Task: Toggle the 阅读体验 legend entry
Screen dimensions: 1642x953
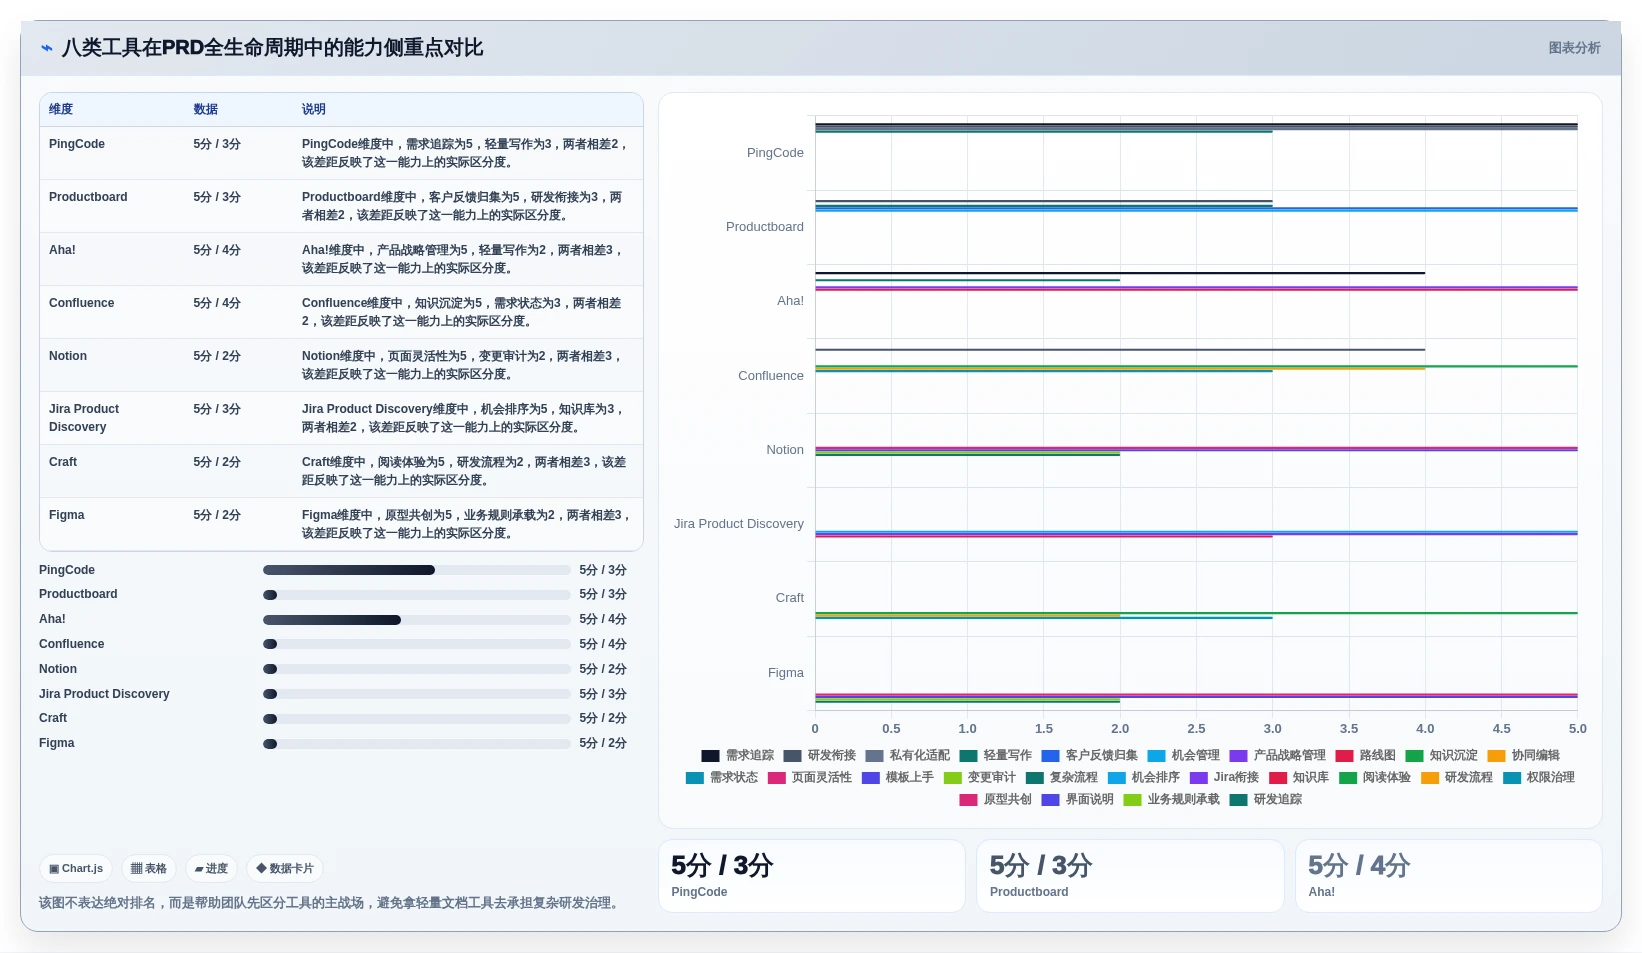Action: point(1375,778)
